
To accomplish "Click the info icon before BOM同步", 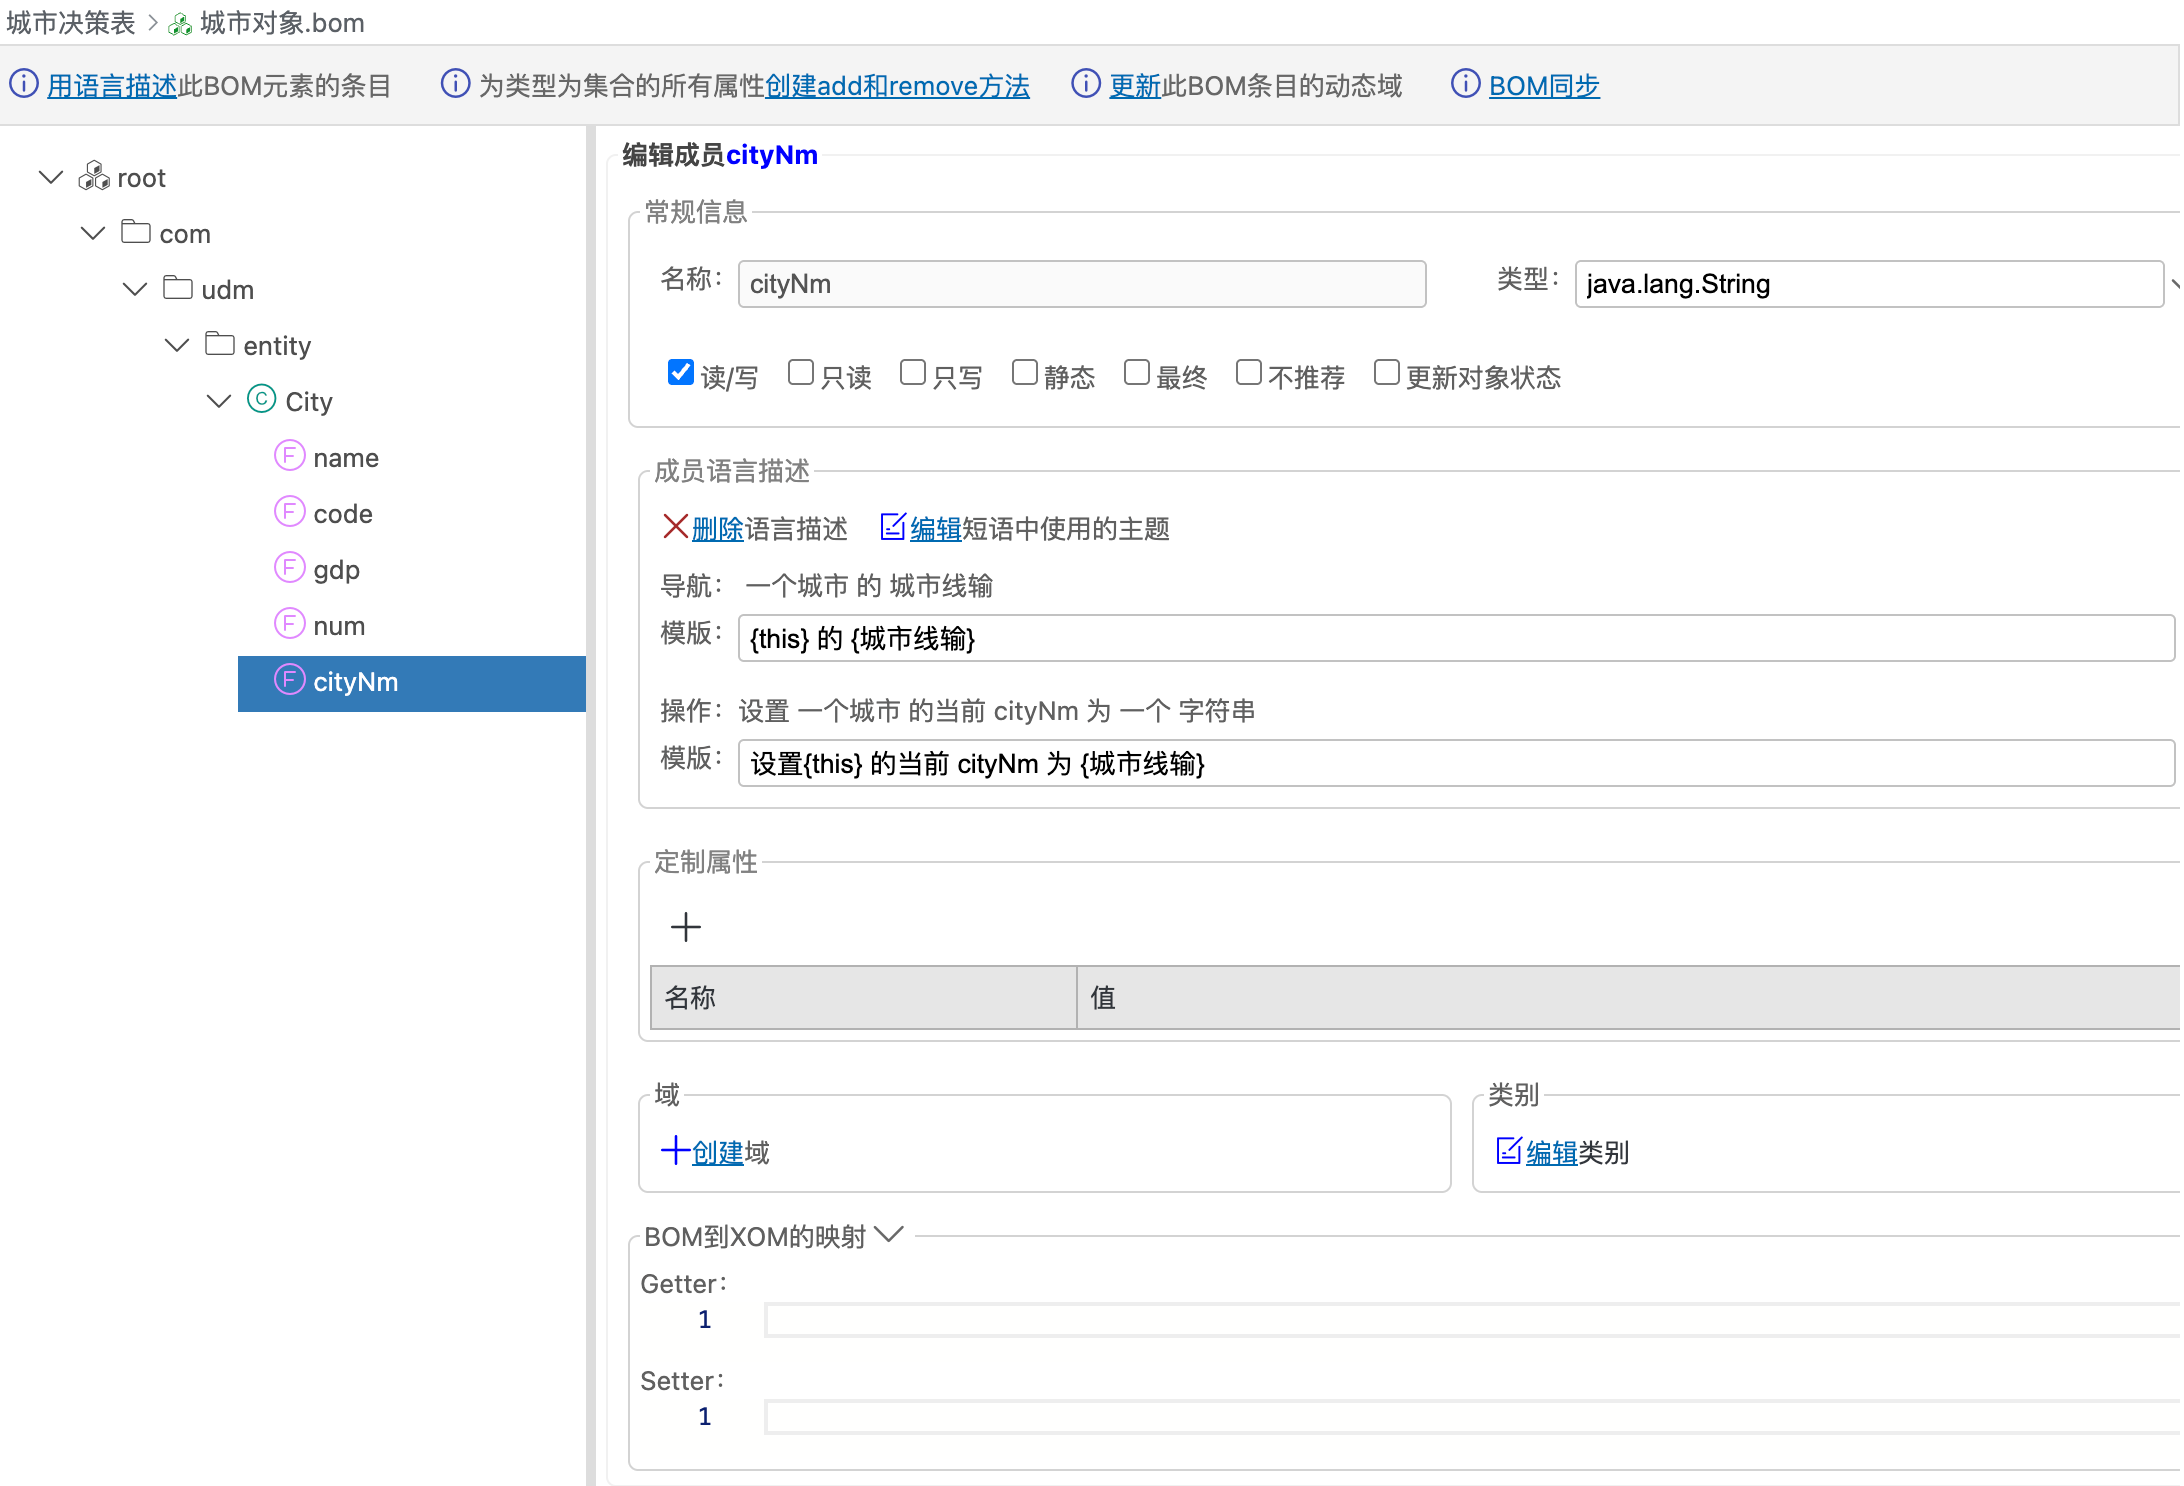I will 1465,84.
